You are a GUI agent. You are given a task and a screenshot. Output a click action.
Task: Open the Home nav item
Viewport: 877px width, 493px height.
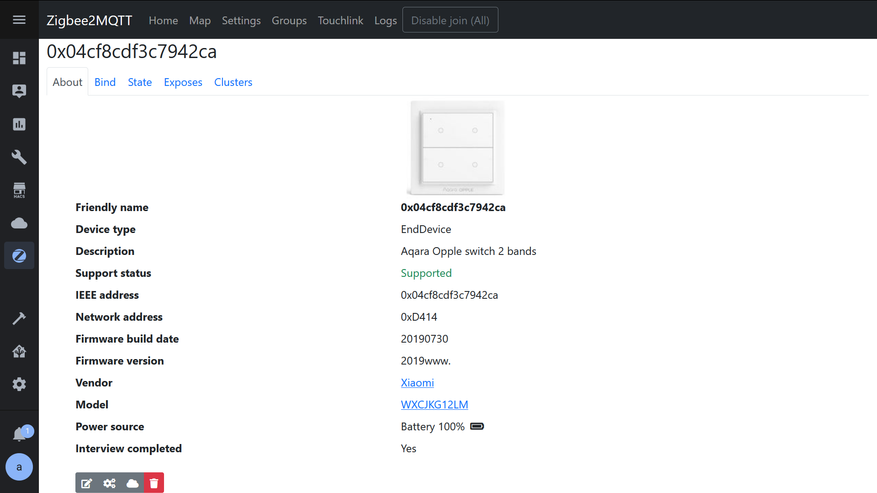point(163,20)
